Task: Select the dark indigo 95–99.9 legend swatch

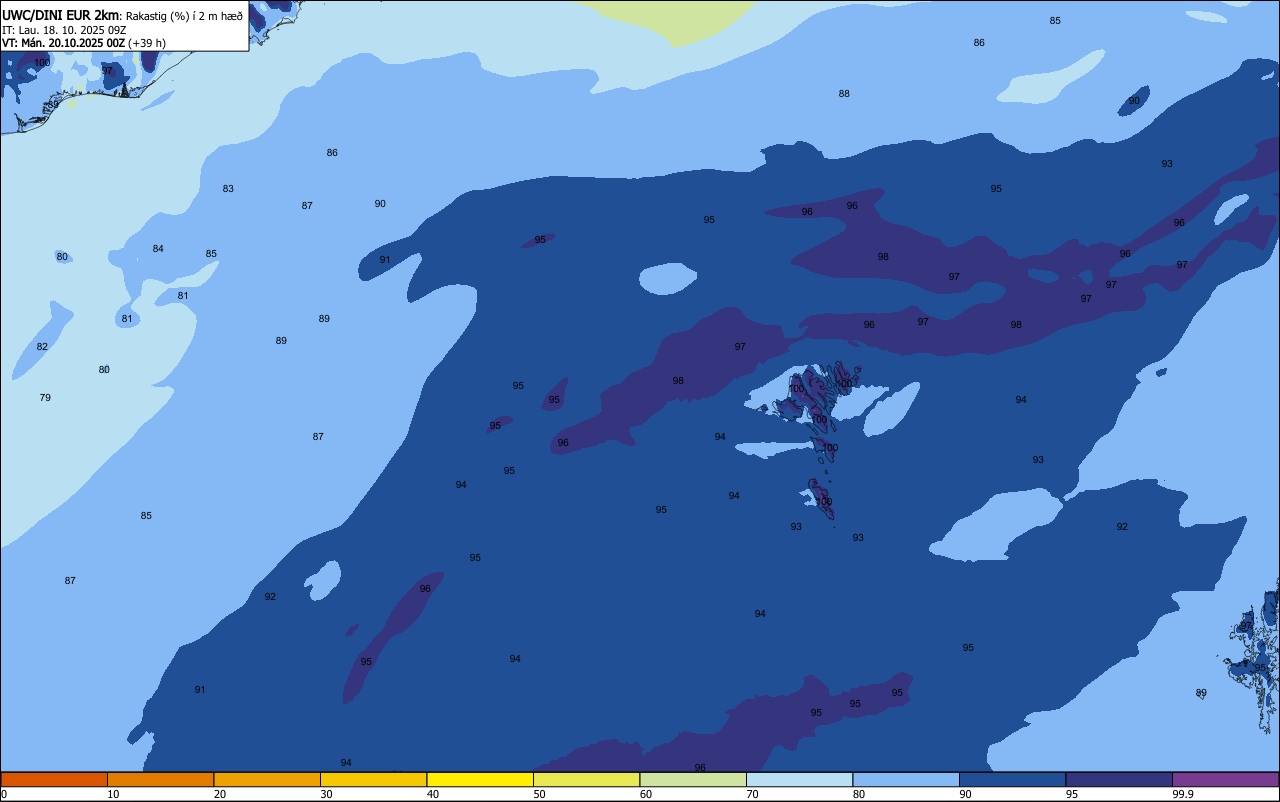Action: tap(1119, 779)
